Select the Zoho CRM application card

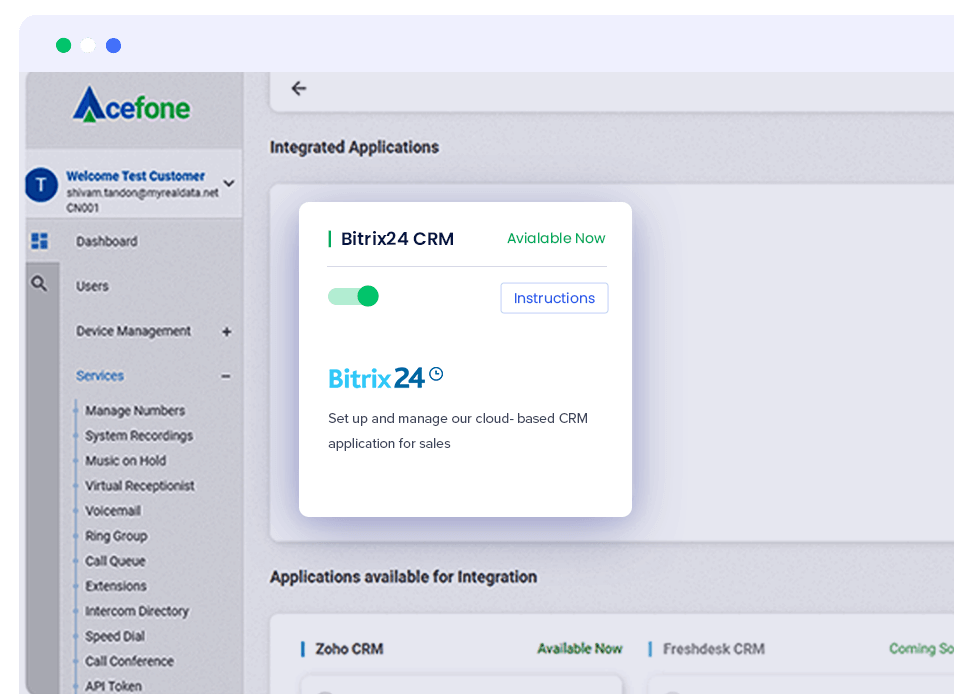pos(349,649)
